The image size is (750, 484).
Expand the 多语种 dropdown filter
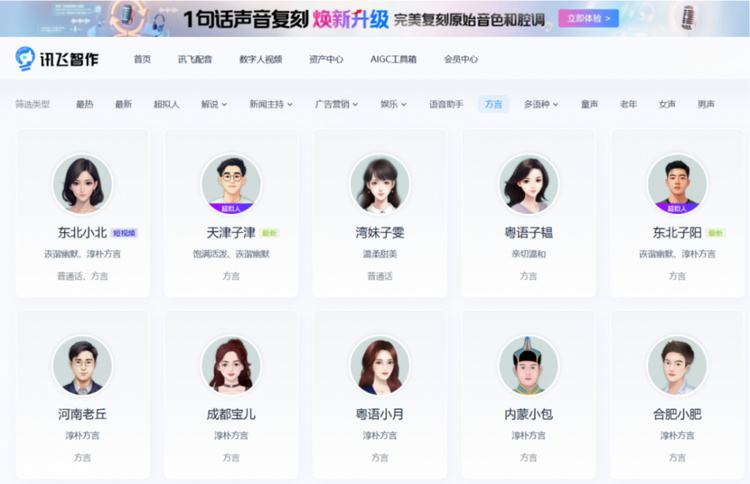click(x=541, y=104)
